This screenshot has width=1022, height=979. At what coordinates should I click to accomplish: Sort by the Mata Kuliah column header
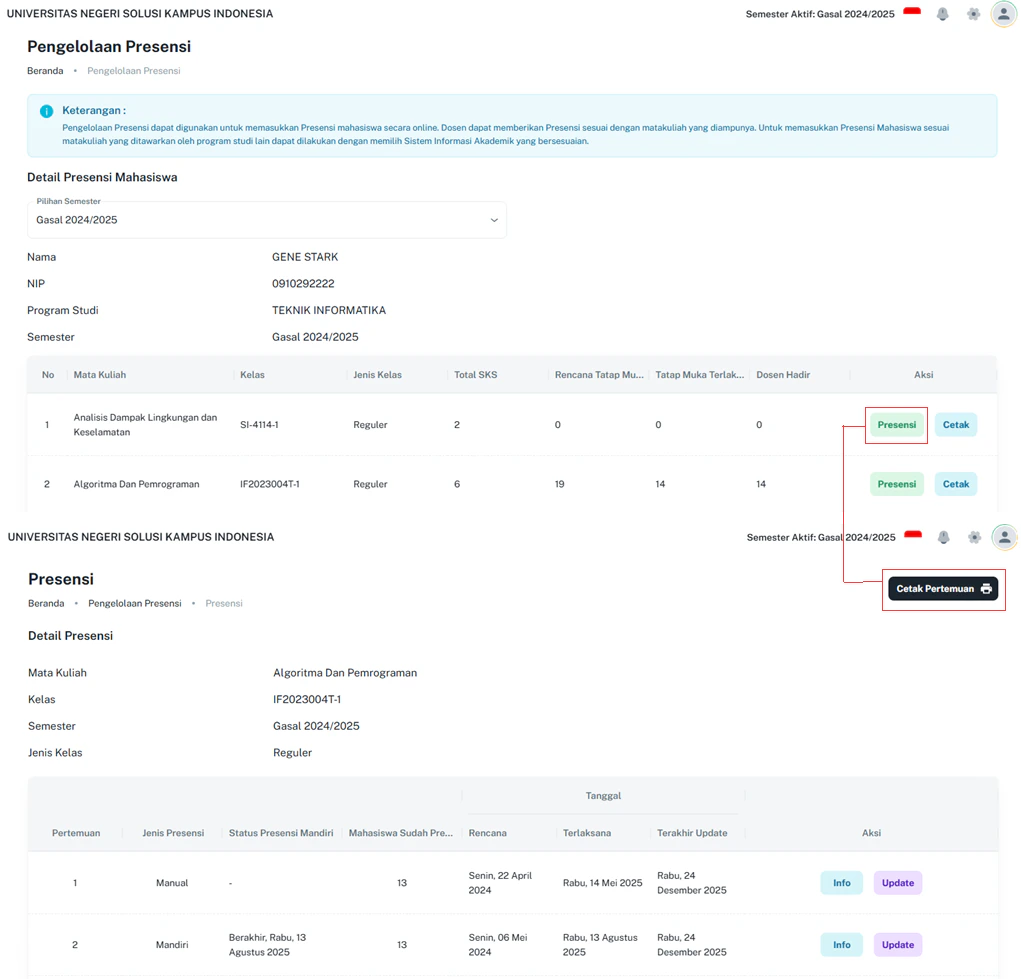point(100,375)
